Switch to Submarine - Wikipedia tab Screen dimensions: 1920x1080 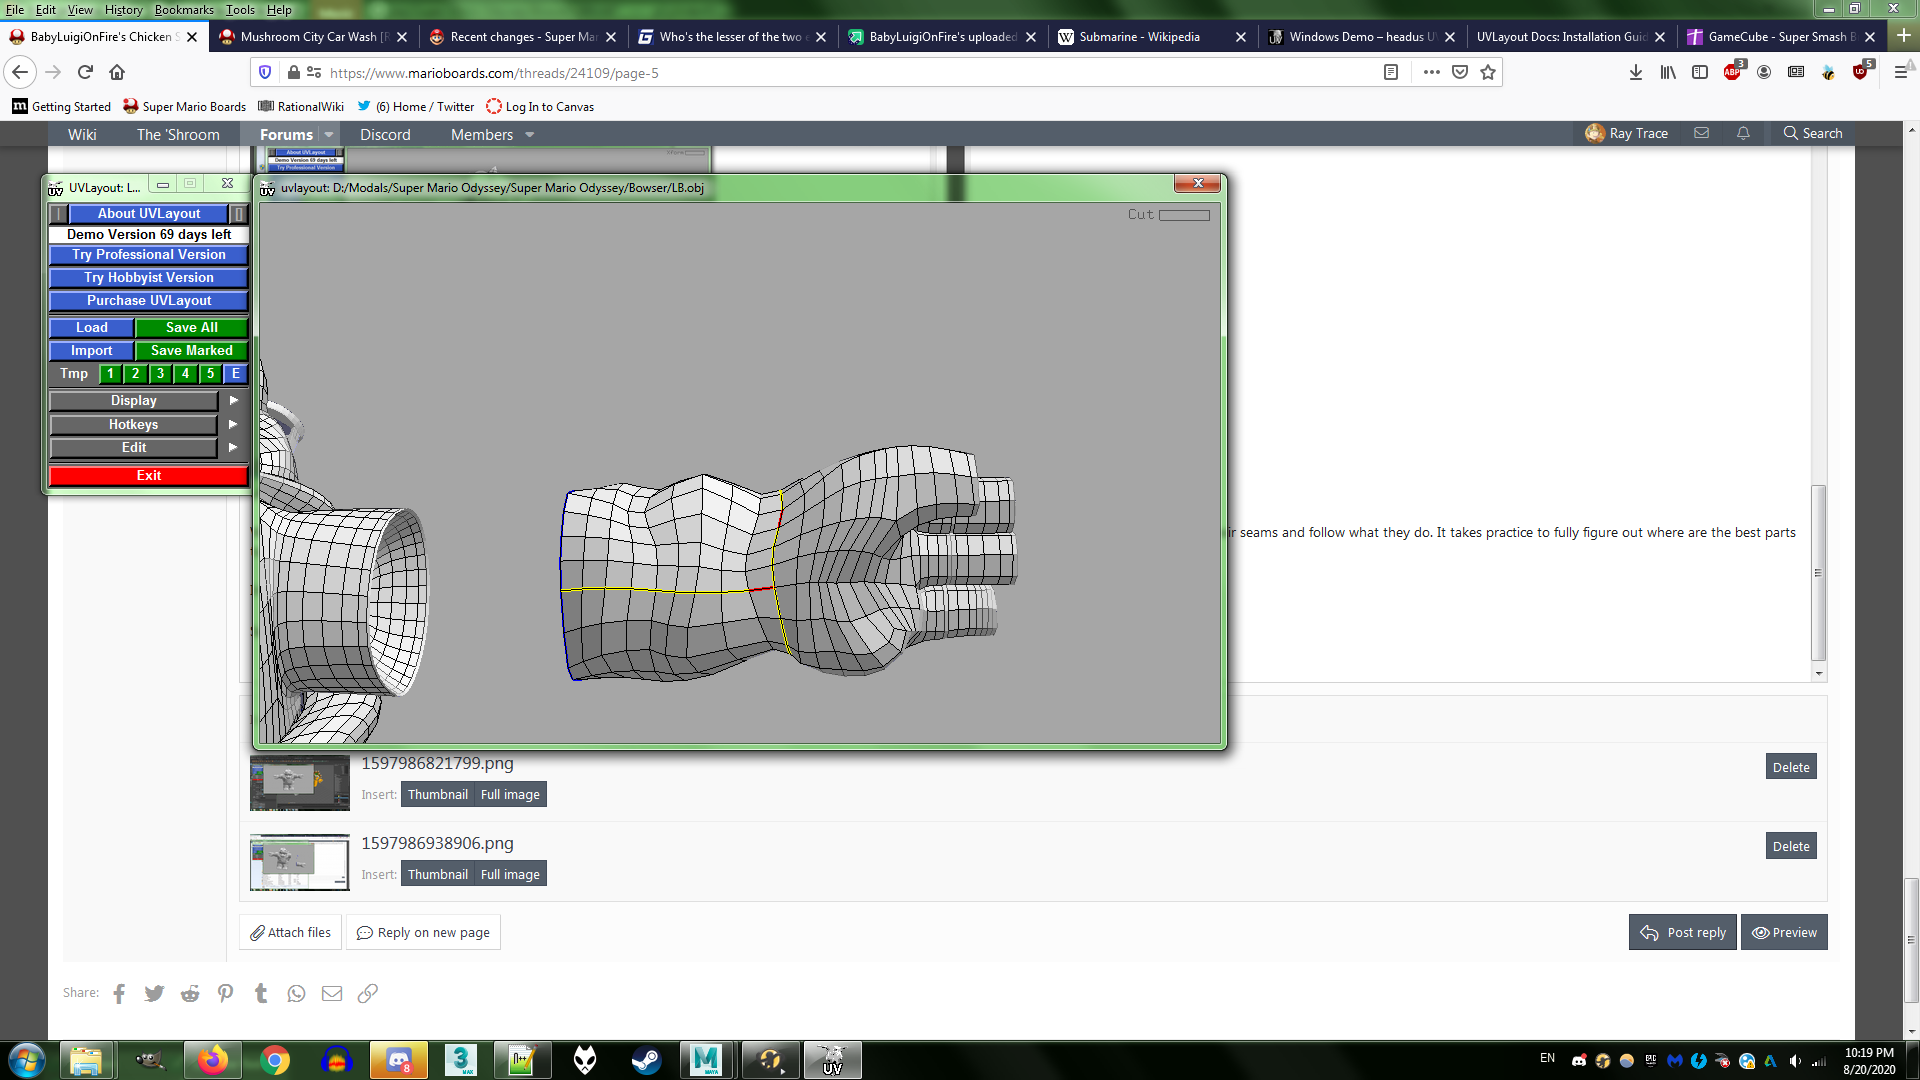tap(1151, 37)
